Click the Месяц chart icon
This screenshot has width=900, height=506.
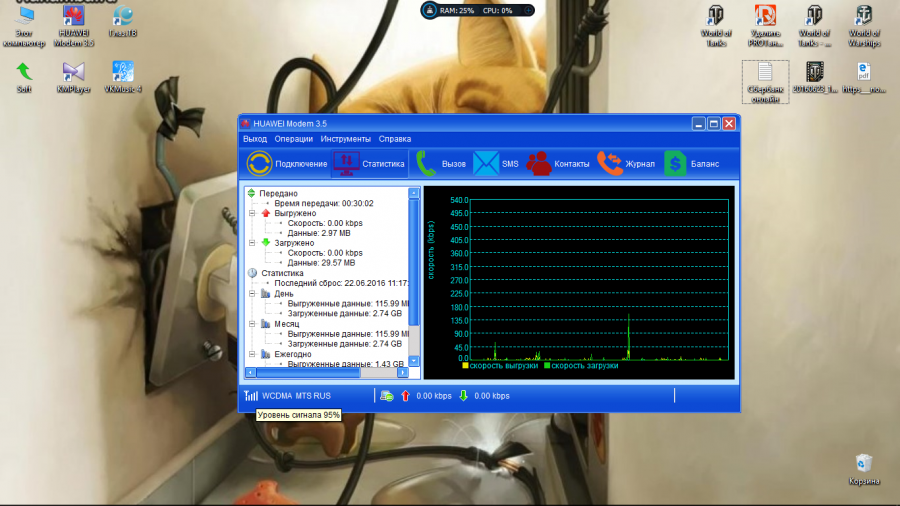click(266, 324)
